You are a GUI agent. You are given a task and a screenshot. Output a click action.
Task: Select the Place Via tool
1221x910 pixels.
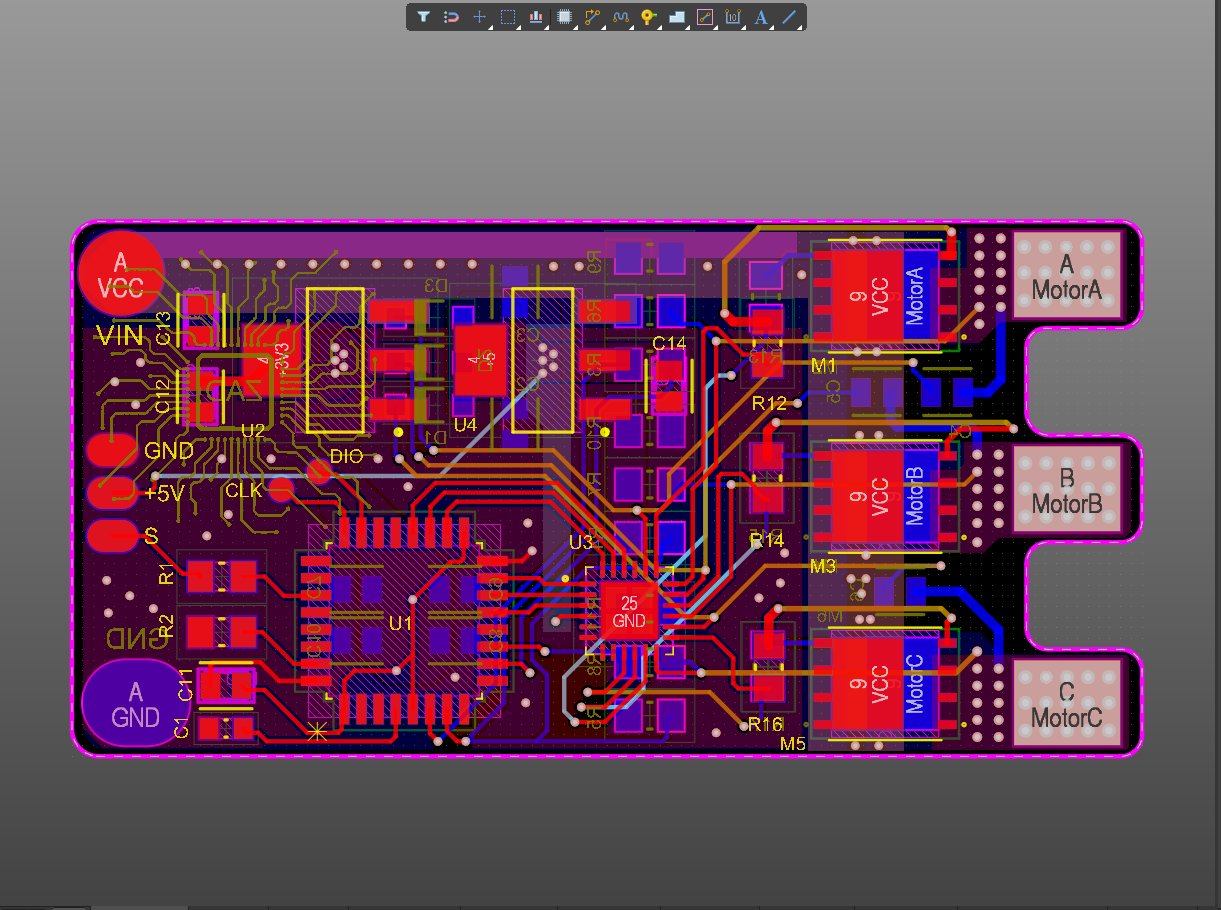(x=648, y=17)
